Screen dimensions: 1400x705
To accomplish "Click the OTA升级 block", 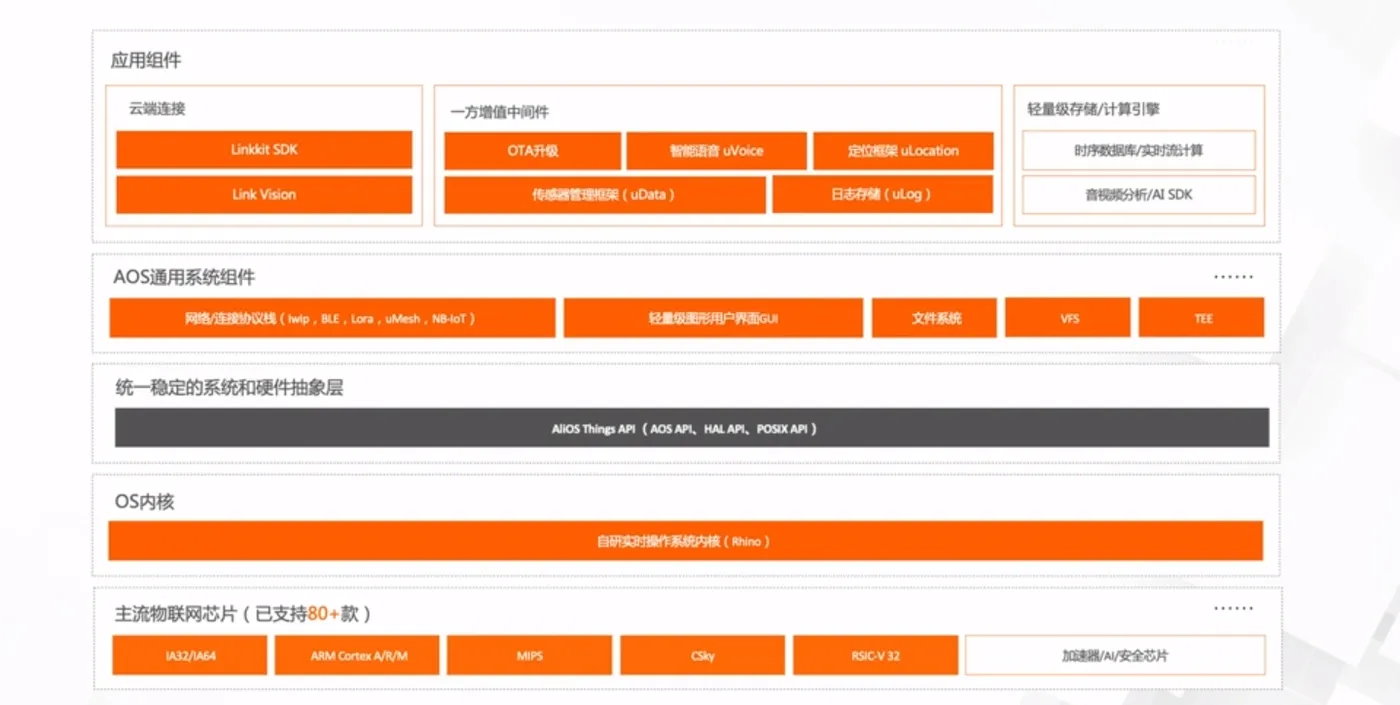I will (532, 151).
